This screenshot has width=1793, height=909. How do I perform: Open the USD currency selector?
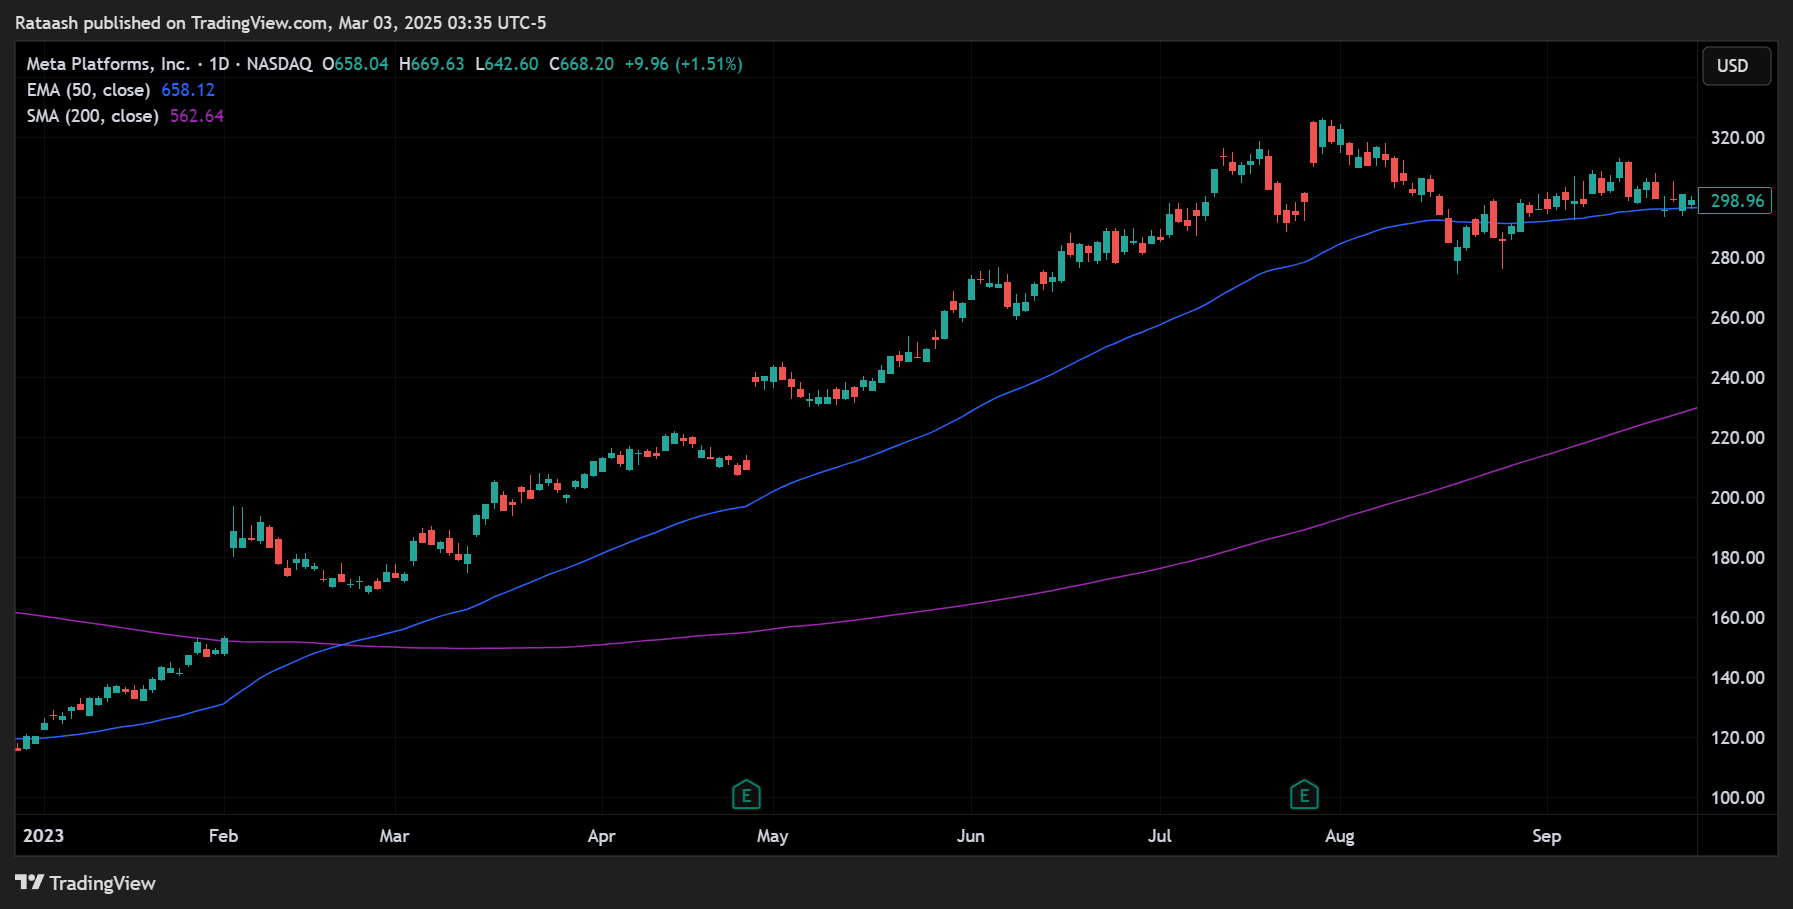(x=1737, y=66)
